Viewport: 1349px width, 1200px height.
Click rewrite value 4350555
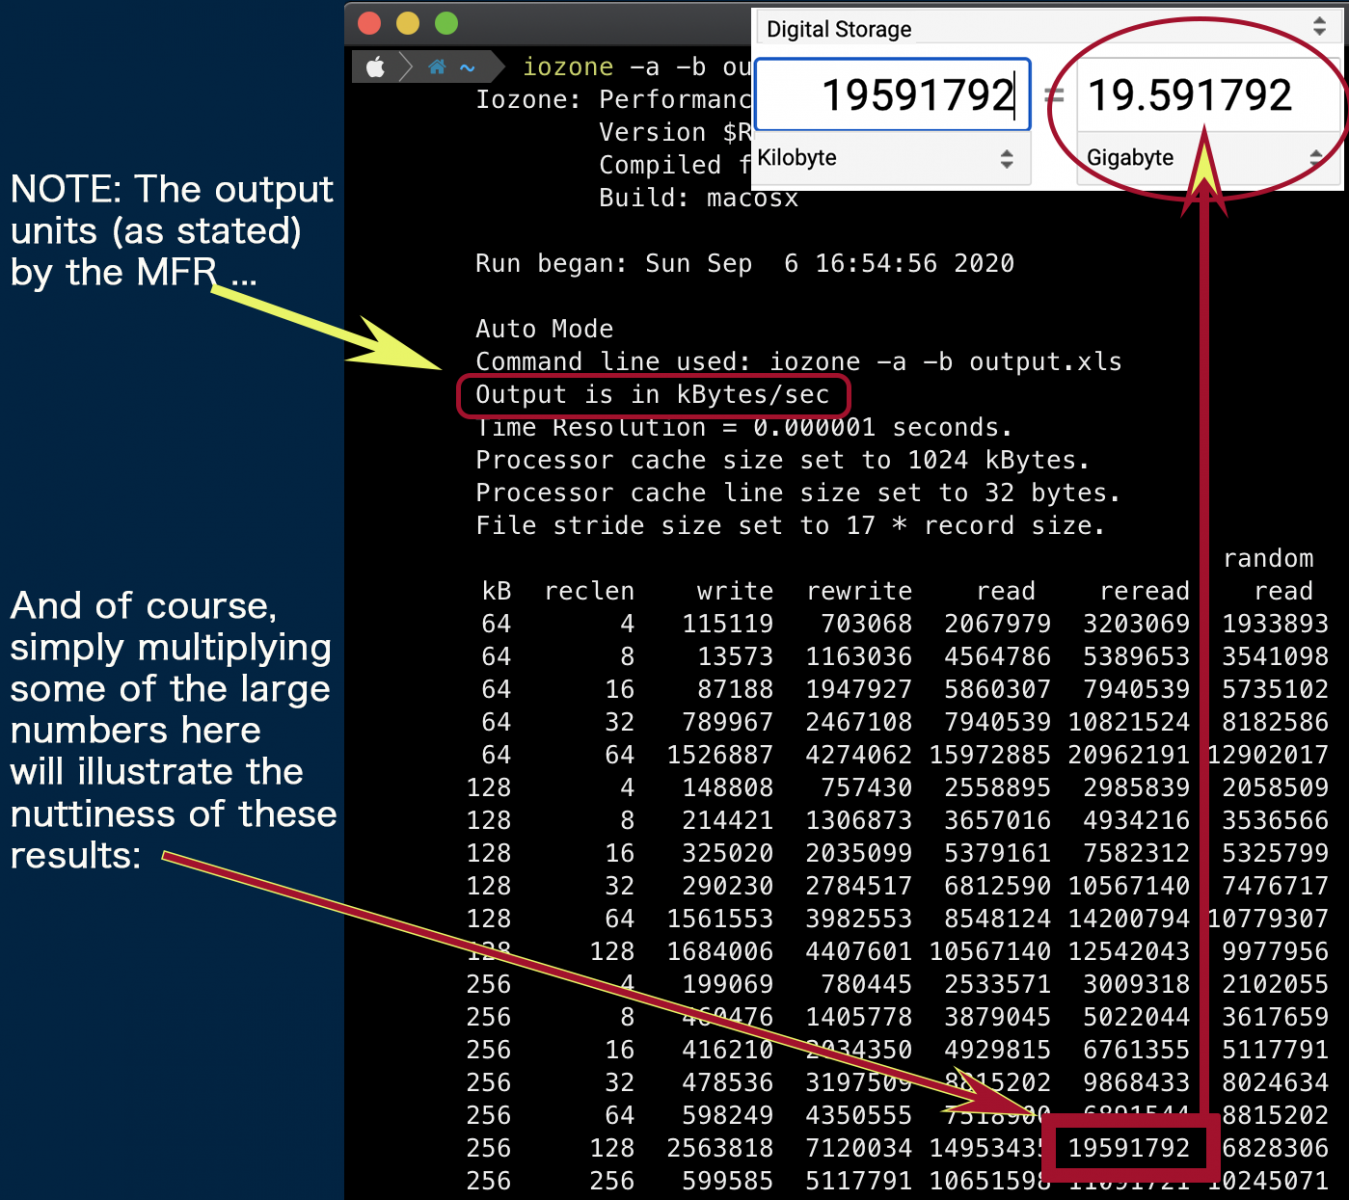point(860,1116)
